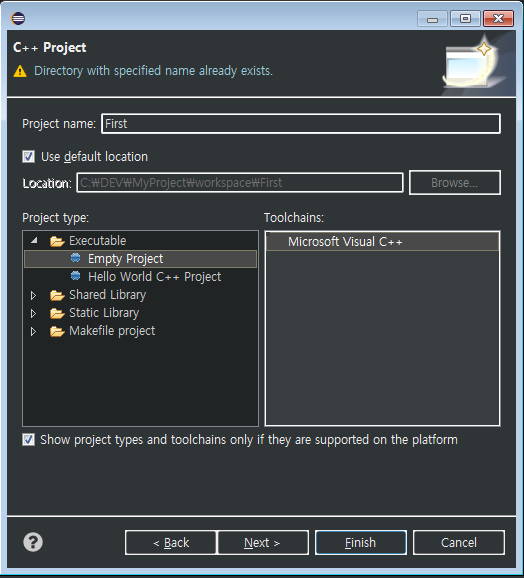This screenshot has width=524, height=578.
Task: Expand the Shared Library tree node
Action: [x=33, y=295]
